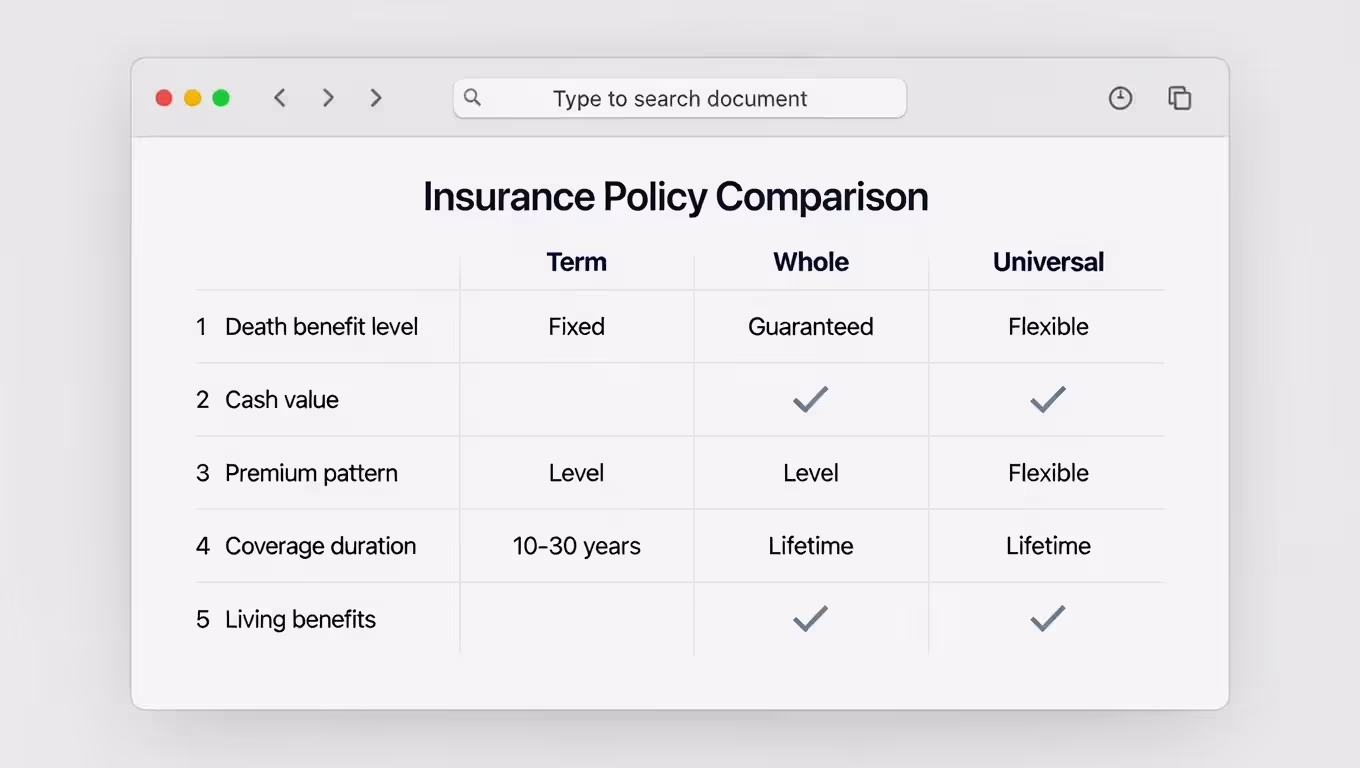Open the recent history clock icon
Viewport: 1360px width, 768px height.
point(1120,97)
